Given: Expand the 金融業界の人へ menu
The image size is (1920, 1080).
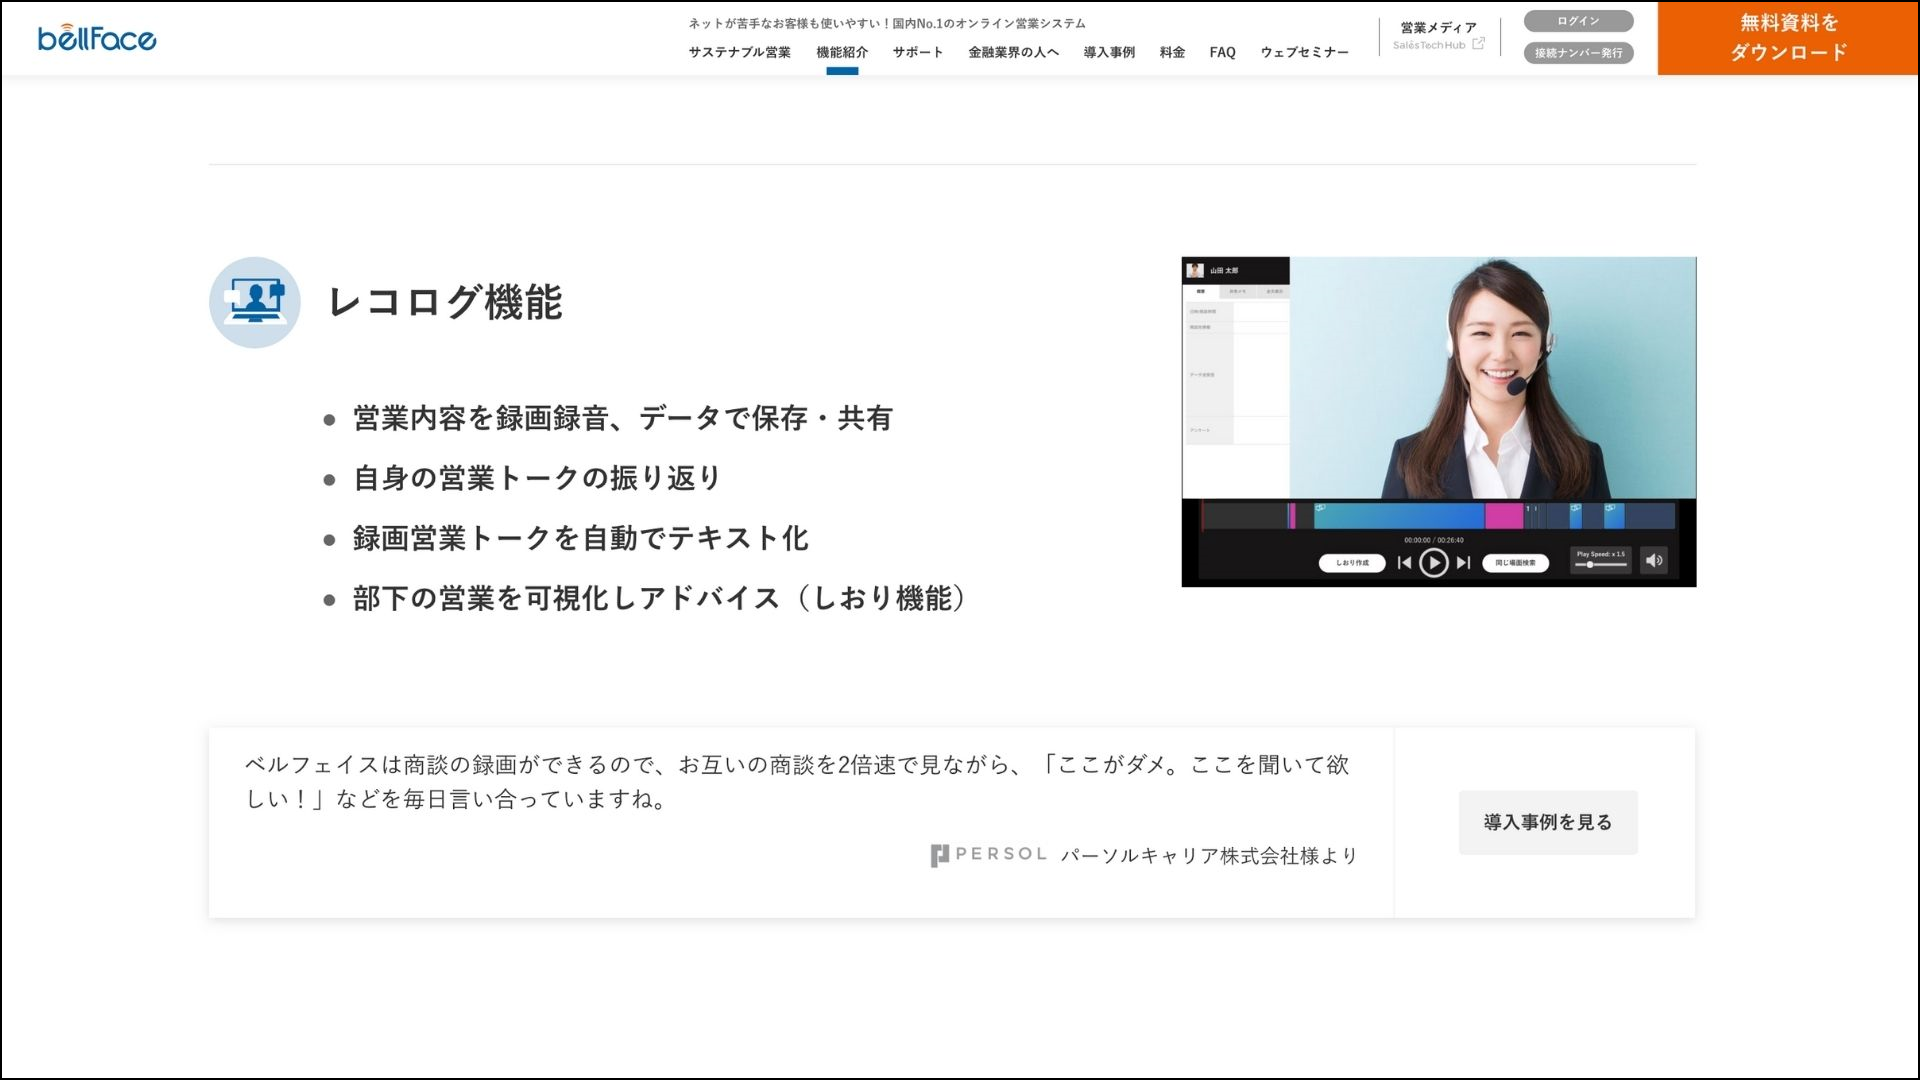Looking at the screenshot, I should [1013, 52].
